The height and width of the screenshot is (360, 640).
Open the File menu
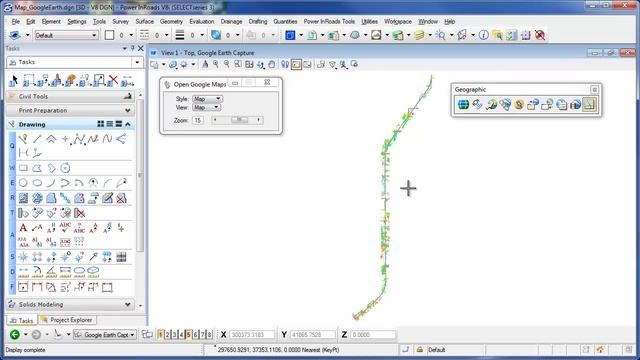(x=16, y=22)
